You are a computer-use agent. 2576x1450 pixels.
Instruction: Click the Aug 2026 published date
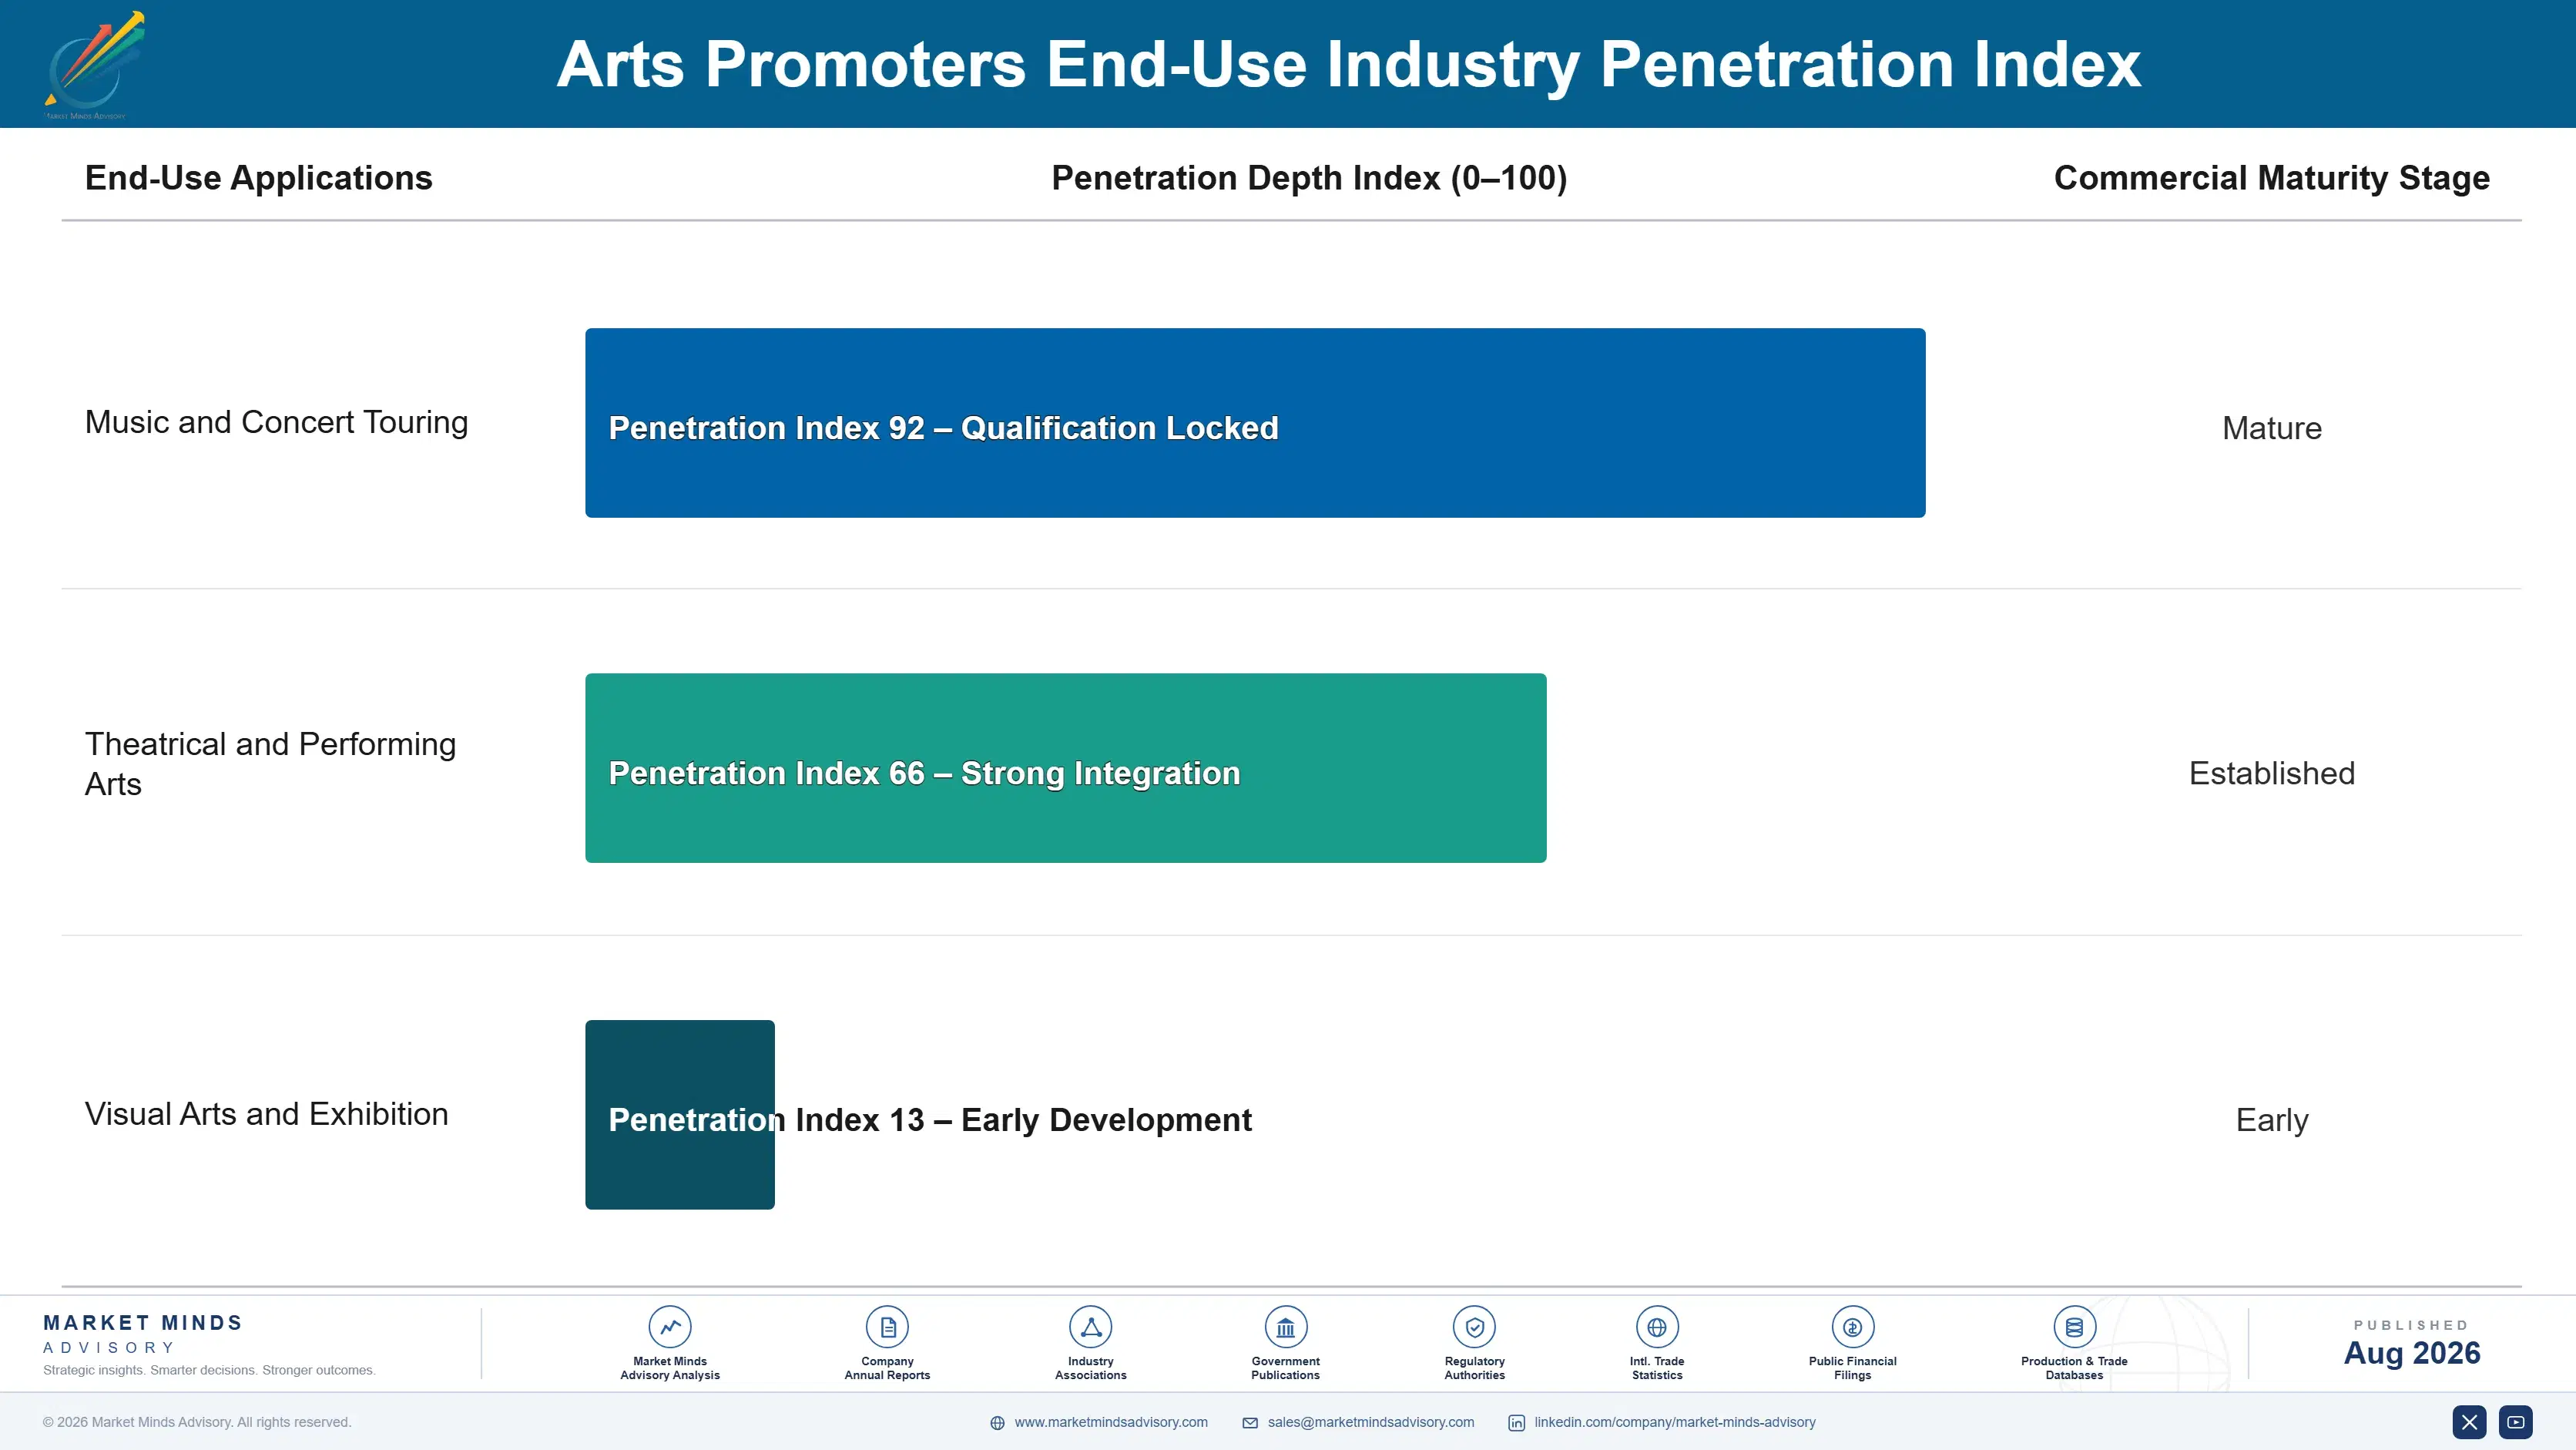(x=2412, y=1353)
